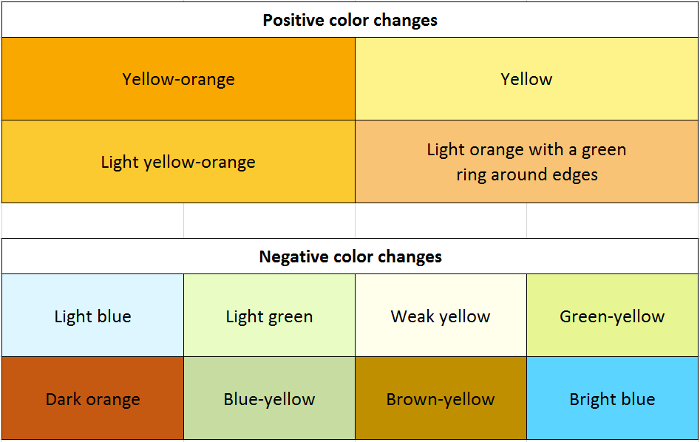Click the blank cell directly above Light blue header row
The height and width of the screenshot is (442, 700).
(x=92, y=221)
